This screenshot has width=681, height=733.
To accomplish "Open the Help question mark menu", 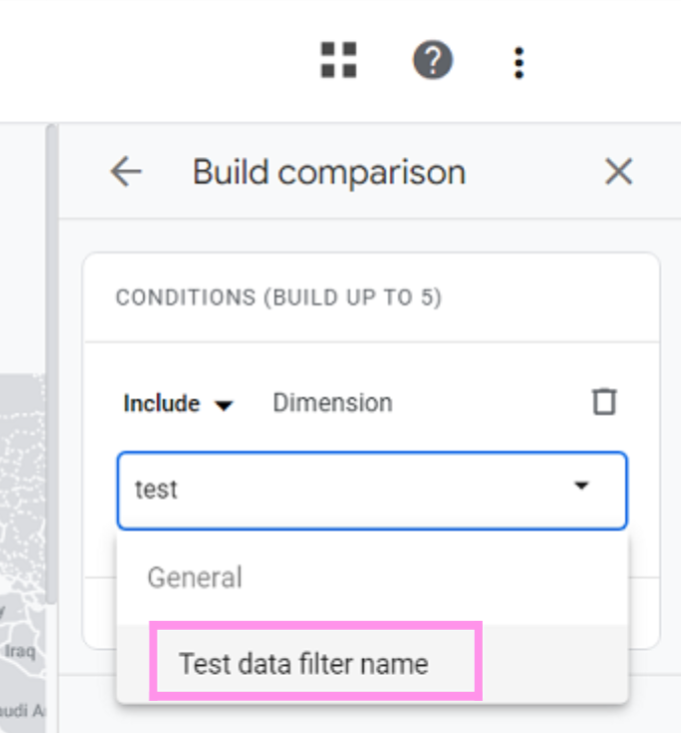I will click(433, 60).
